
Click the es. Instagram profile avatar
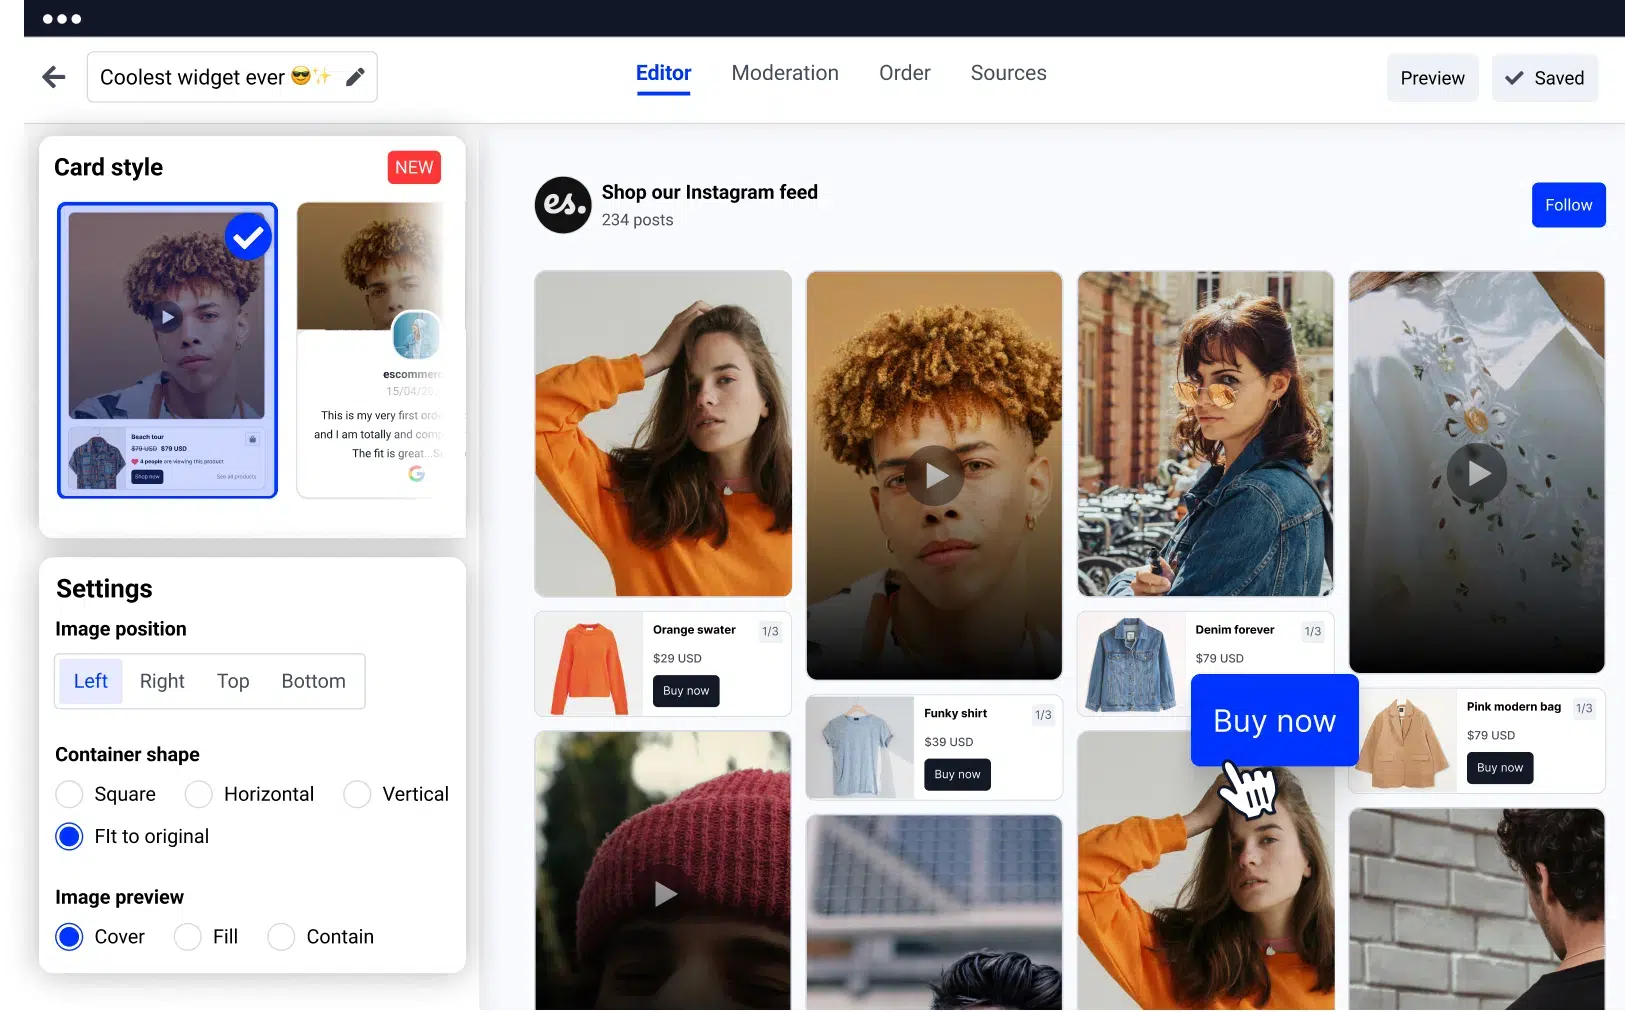coord(562,205)
